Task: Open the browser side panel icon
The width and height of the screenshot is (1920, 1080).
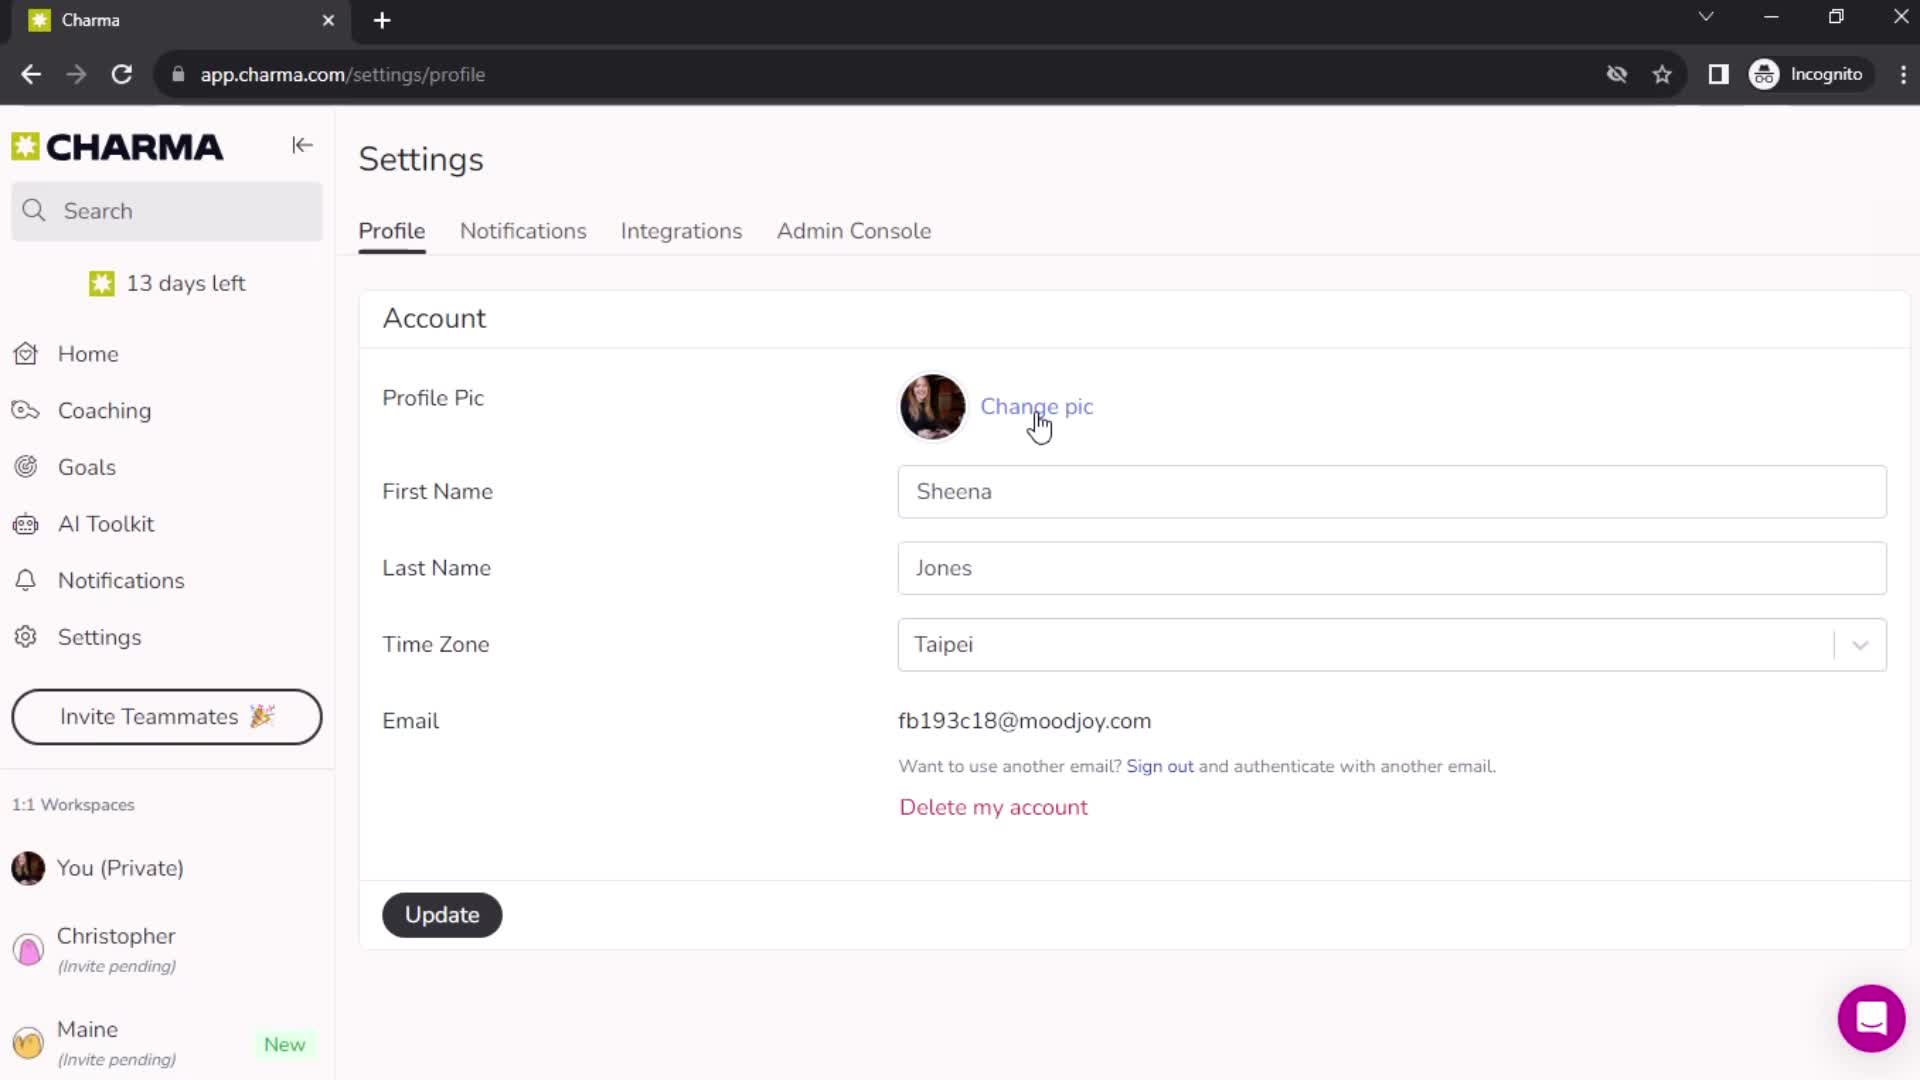Action: click(x=1718, y=74)
